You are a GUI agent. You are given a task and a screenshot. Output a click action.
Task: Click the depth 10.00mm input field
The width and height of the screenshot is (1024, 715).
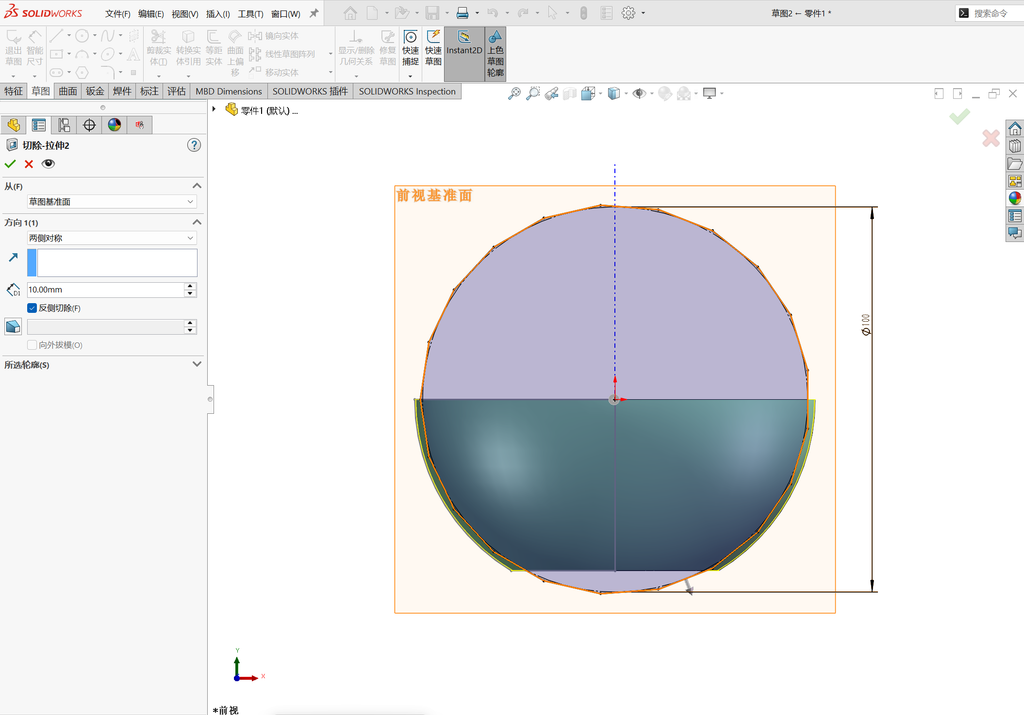pyautogui.click(x=106, y=289)
